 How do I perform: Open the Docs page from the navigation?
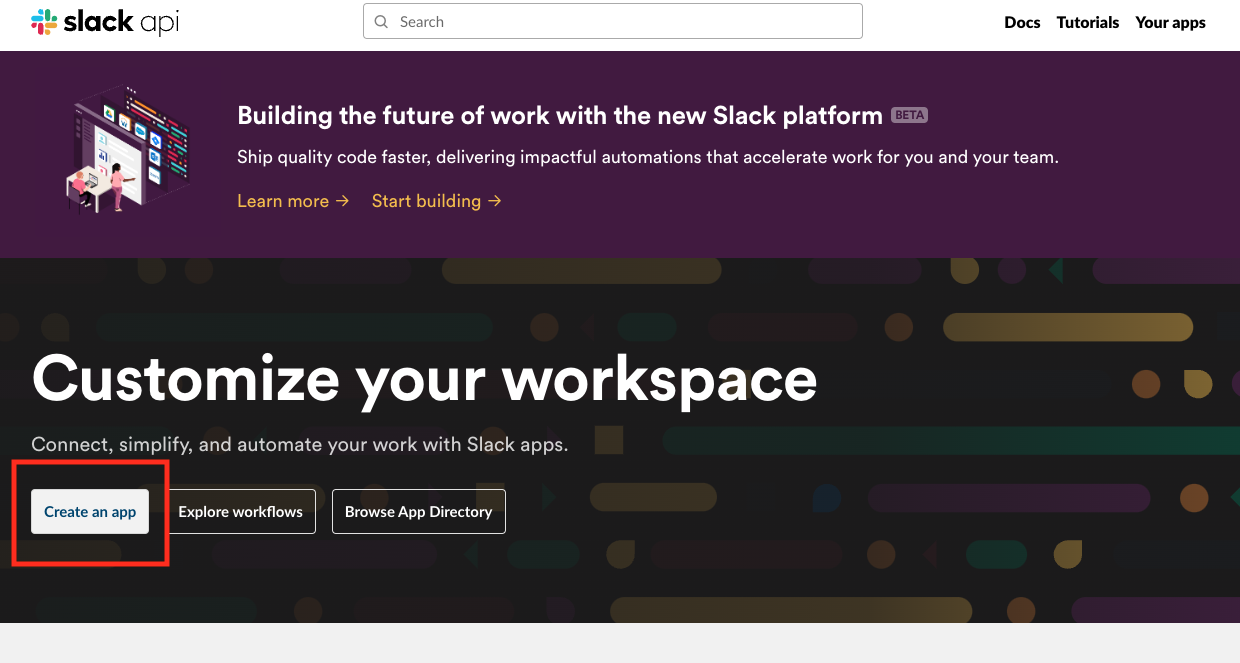pyautogui.click(x=1022, y=22)
